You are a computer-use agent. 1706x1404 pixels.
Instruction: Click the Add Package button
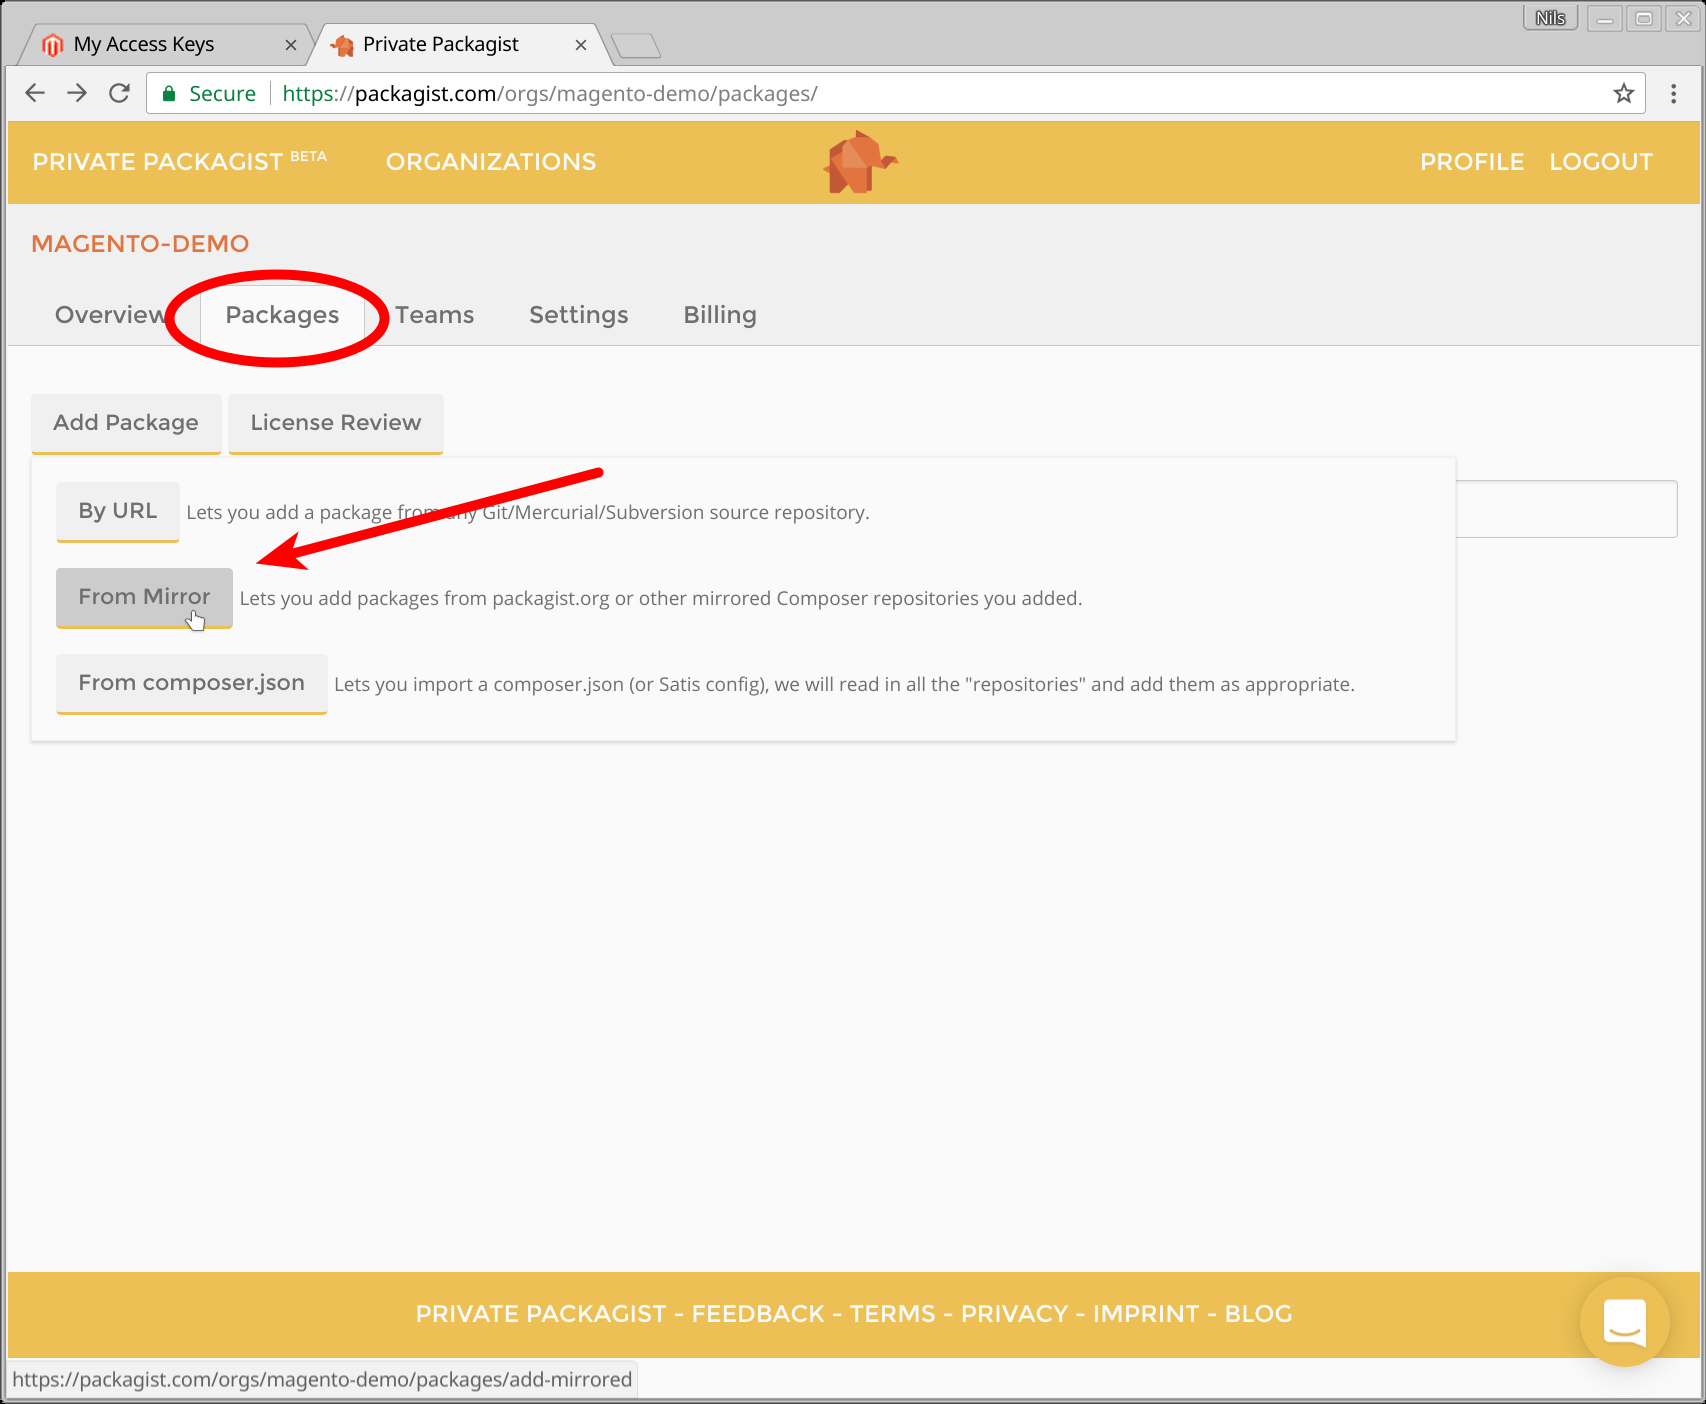coord(126,423)
